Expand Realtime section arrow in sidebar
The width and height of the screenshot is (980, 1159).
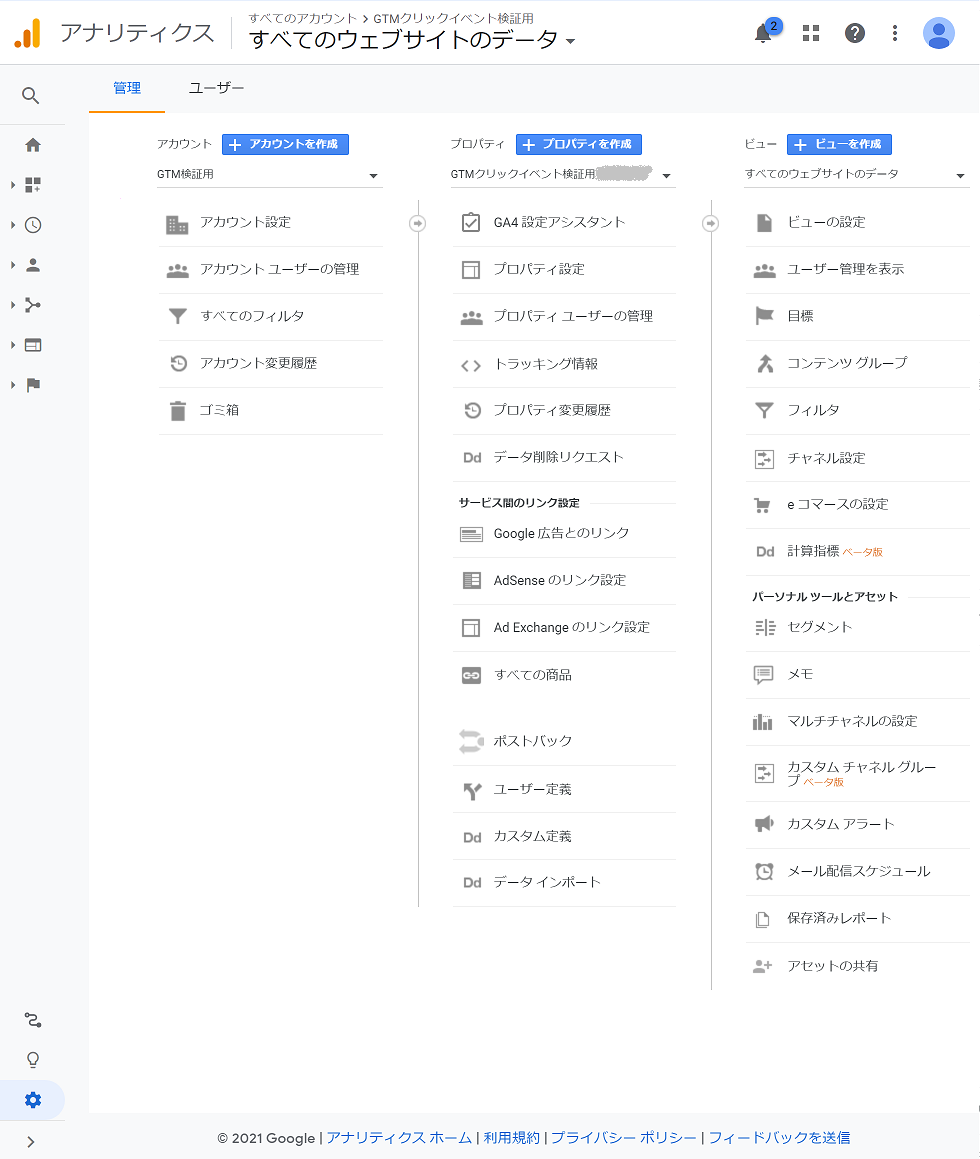point(13,225)
